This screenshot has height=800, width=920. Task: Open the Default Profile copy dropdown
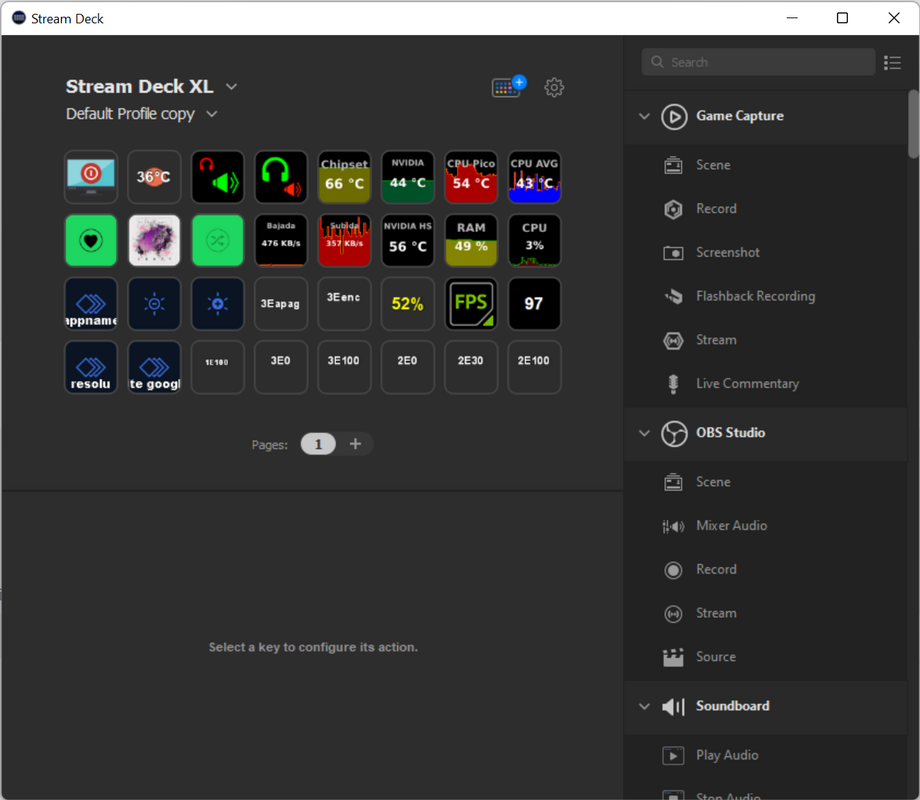pos(211,114)
